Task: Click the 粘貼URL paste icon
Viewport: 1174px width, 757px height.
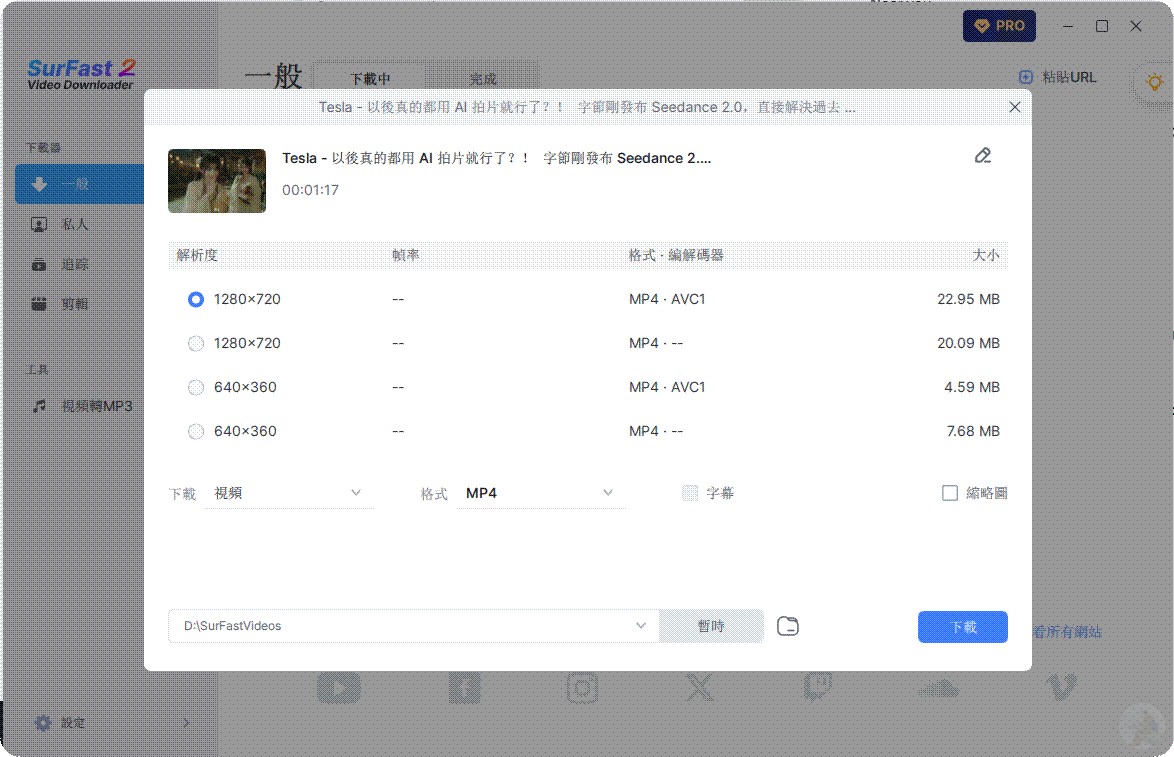Action: (x=1026, y=77)
